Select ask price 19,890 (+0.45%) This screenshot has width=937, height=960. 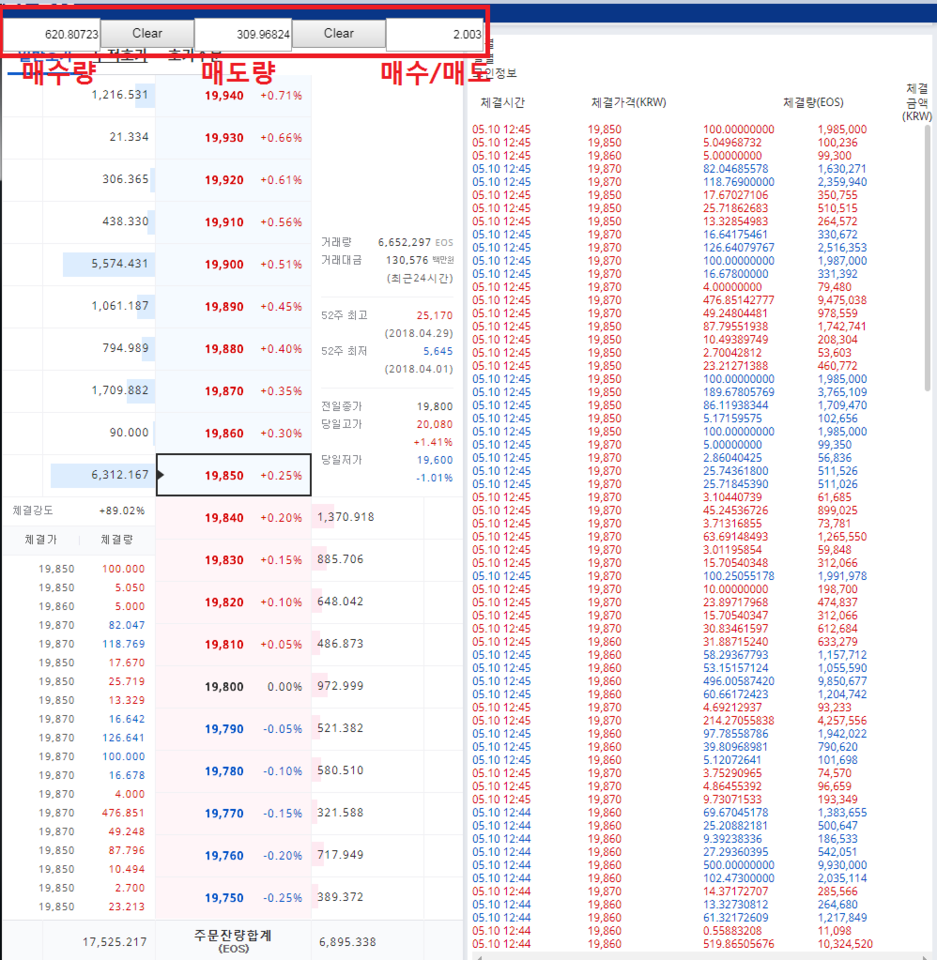[234, 307]
